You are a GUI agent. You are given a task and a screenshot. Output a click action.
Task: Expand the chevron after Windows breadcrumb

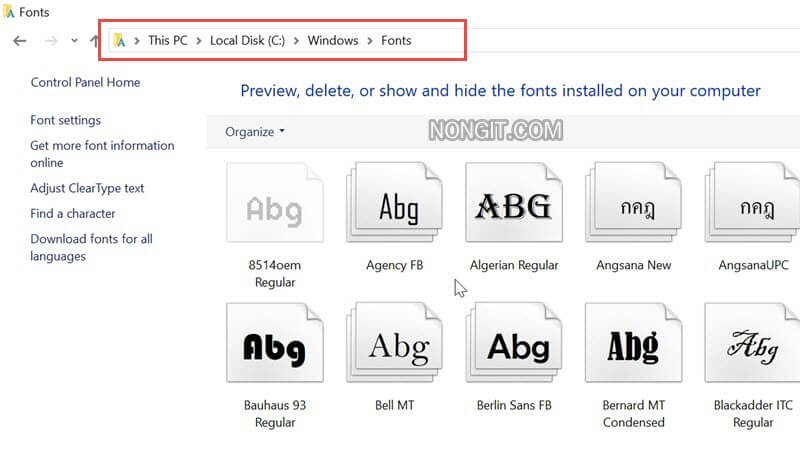[370, 41]
